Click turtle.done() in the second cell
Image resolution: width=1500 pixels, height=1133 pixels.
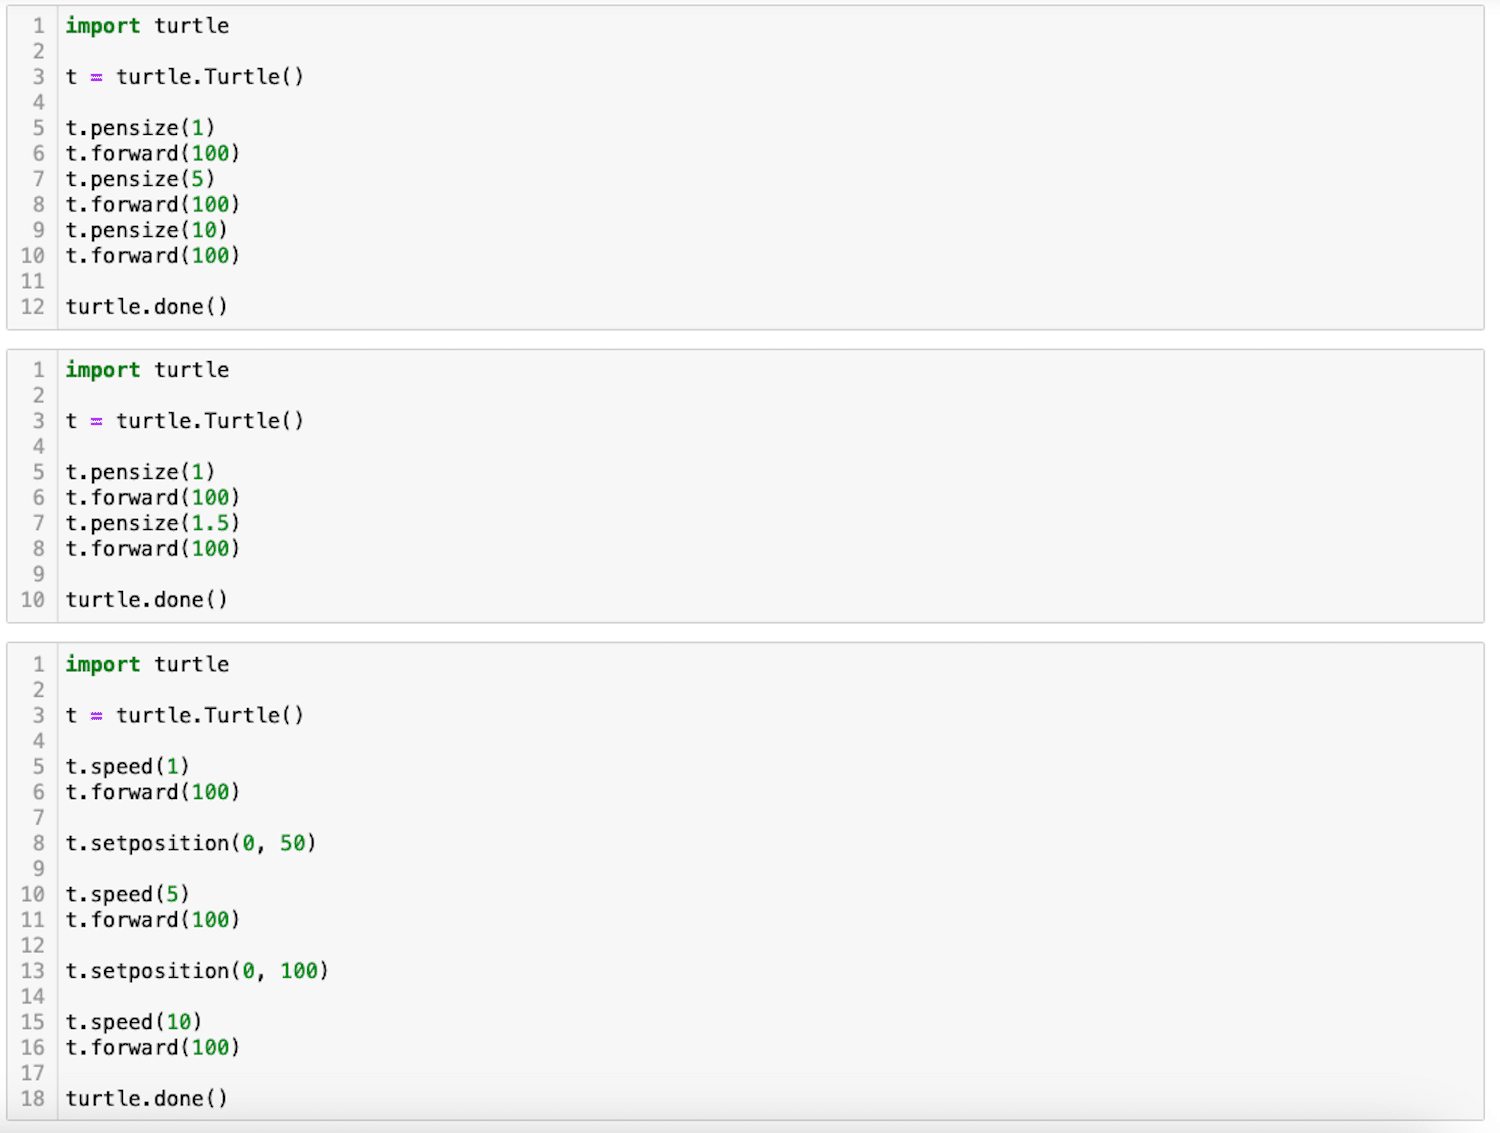coord(146,600)
